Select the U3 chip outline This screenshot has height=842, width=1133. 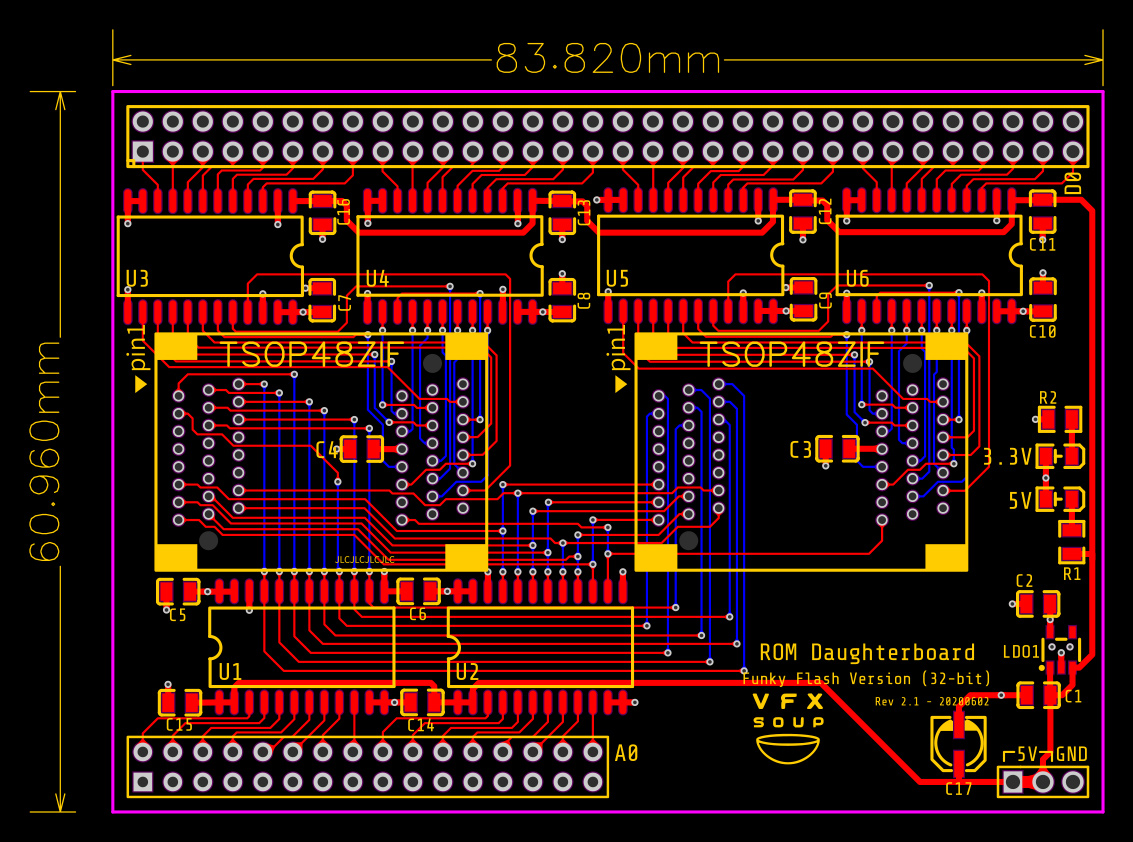tap(209, 256)
